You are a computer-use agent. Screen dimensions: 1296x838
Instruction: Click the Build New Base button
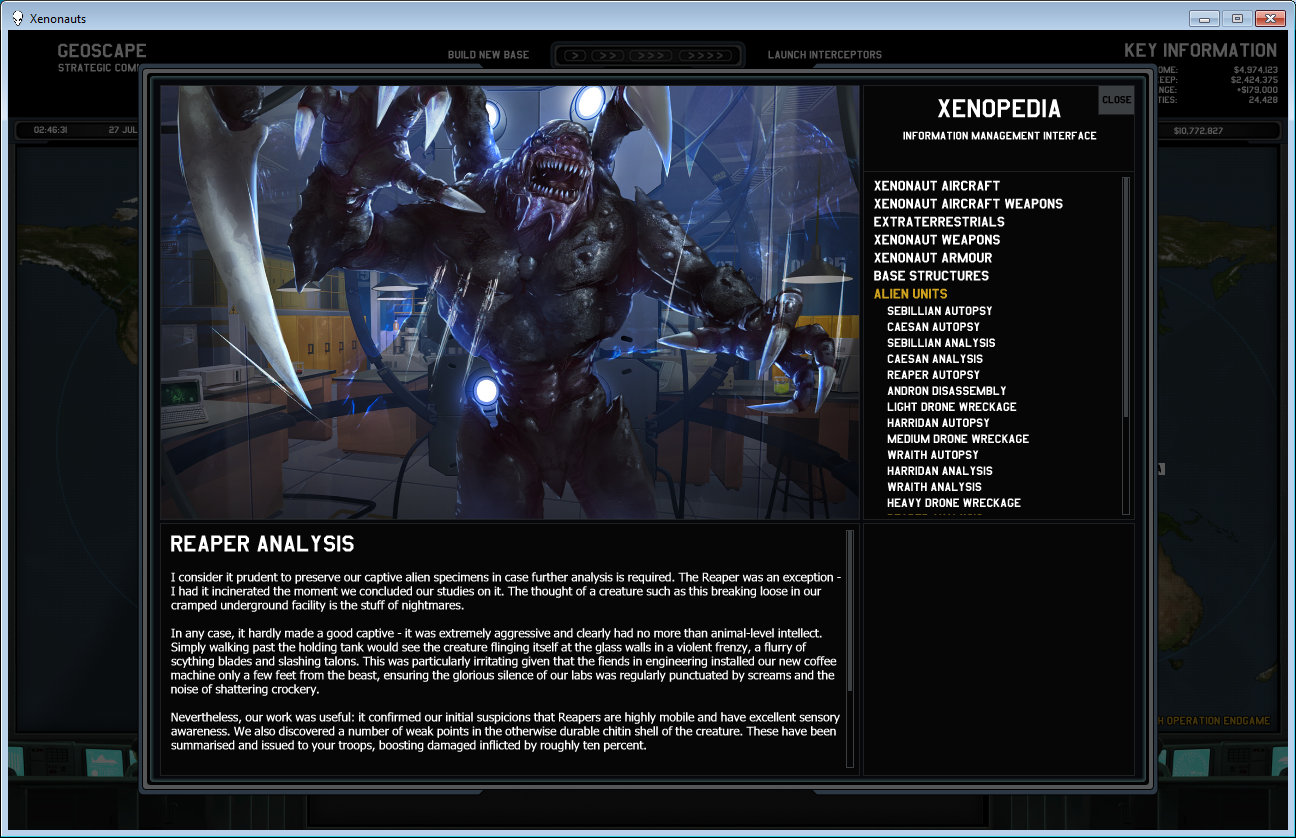point(488,55)
